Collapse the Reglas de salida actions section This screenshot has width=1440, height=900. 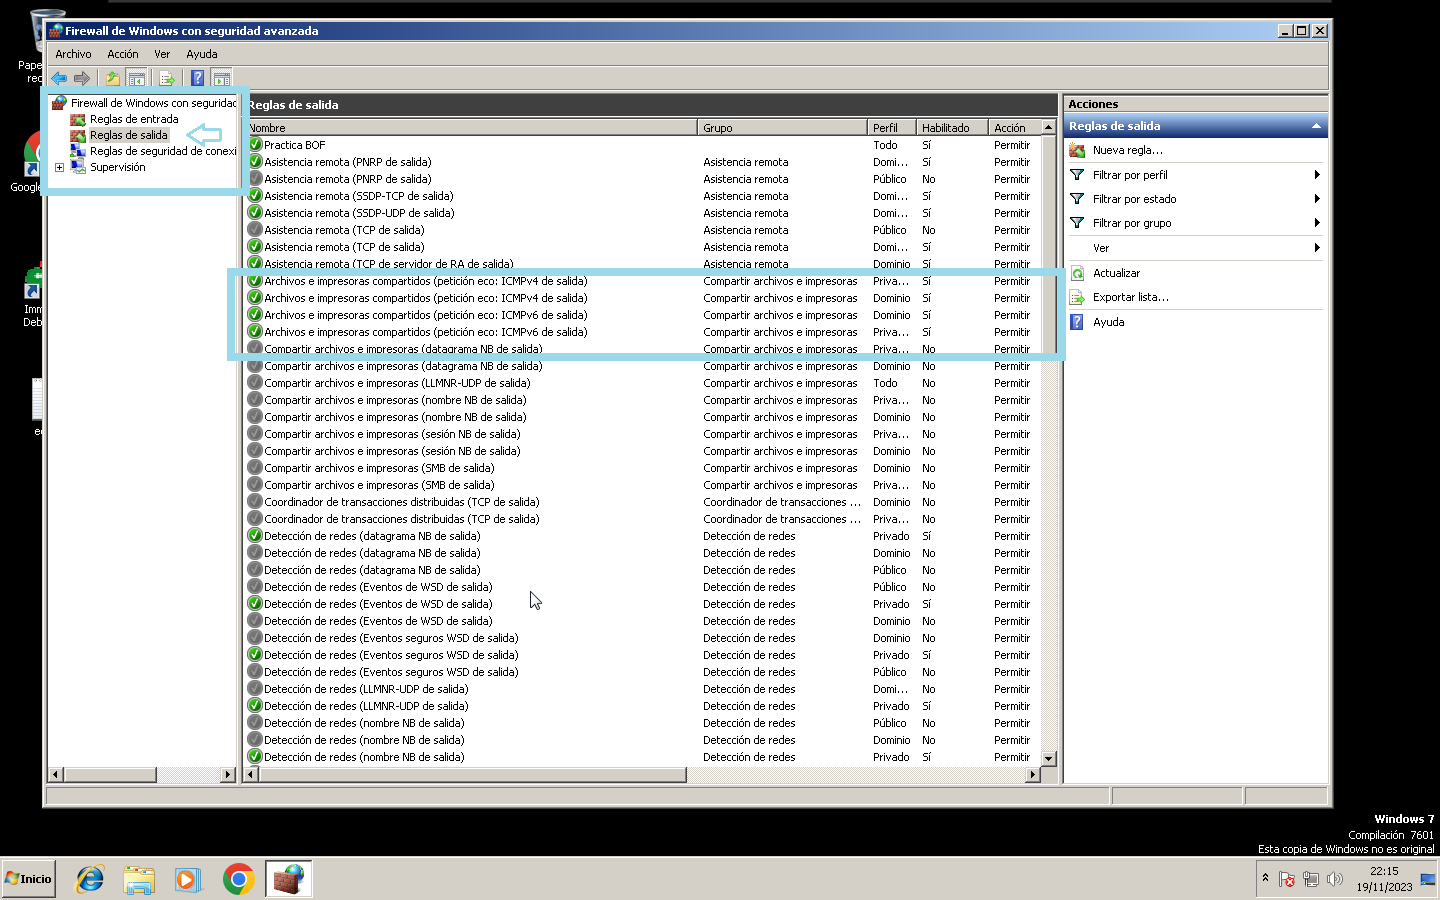point(1316,126)
